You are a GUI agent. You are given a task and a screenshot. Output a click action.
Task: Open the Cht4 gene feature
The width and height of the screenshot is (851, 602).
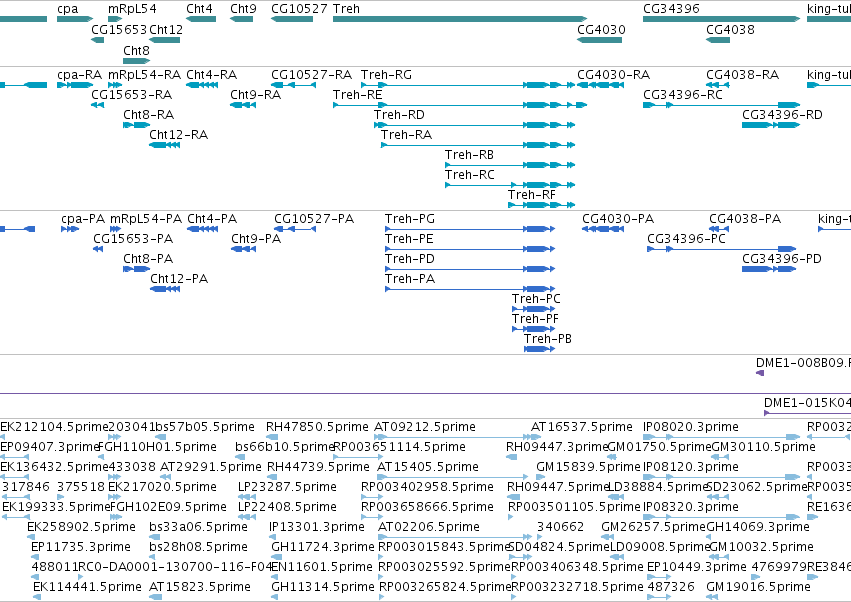[201, 19]
